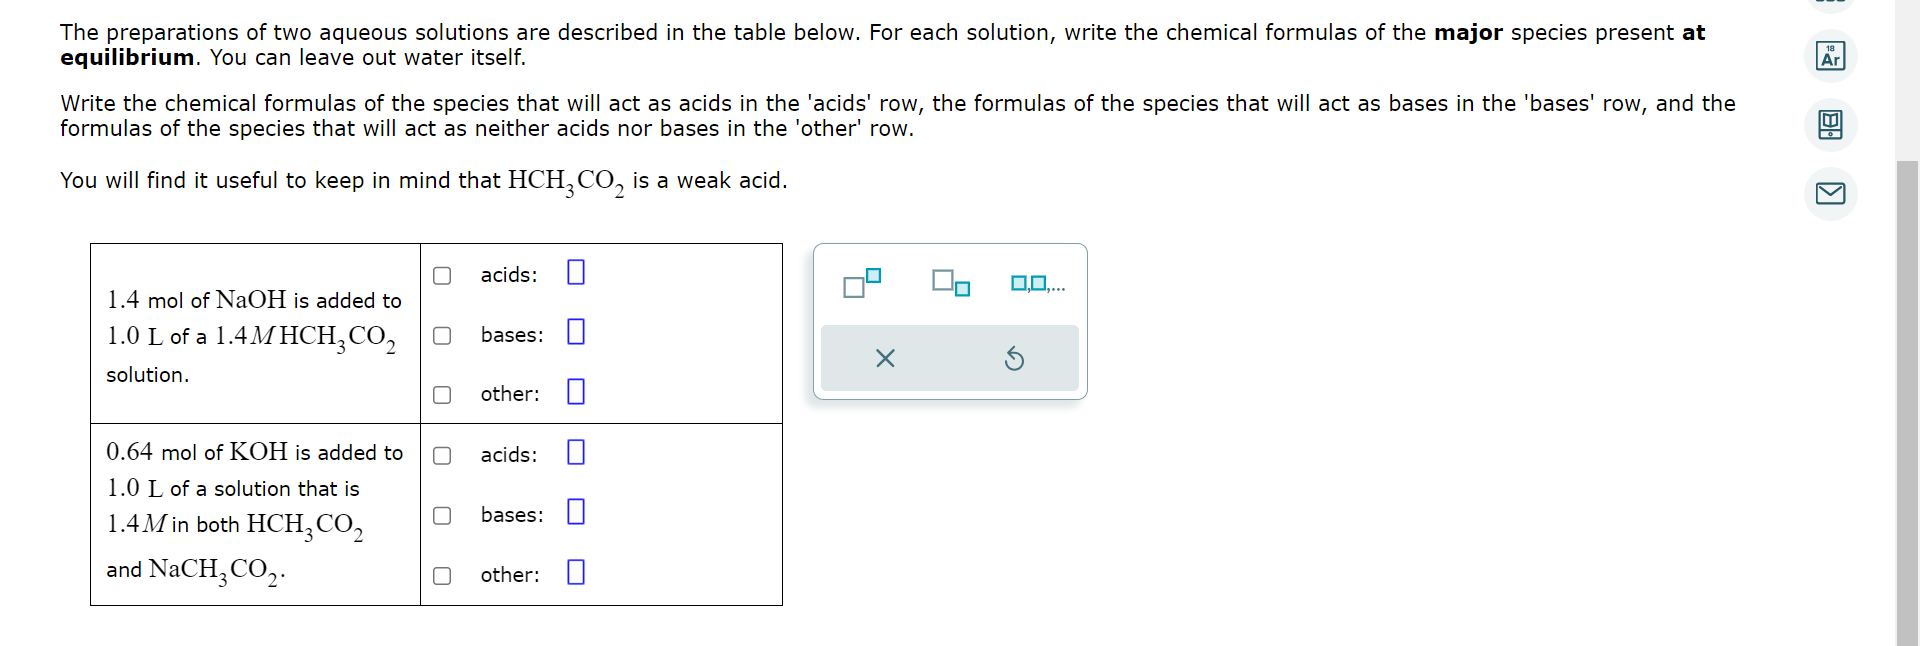The width and height of the screenshot is (1920, 646).
Task: Open the message envelope icon
Action: (x=1831, y=193)
